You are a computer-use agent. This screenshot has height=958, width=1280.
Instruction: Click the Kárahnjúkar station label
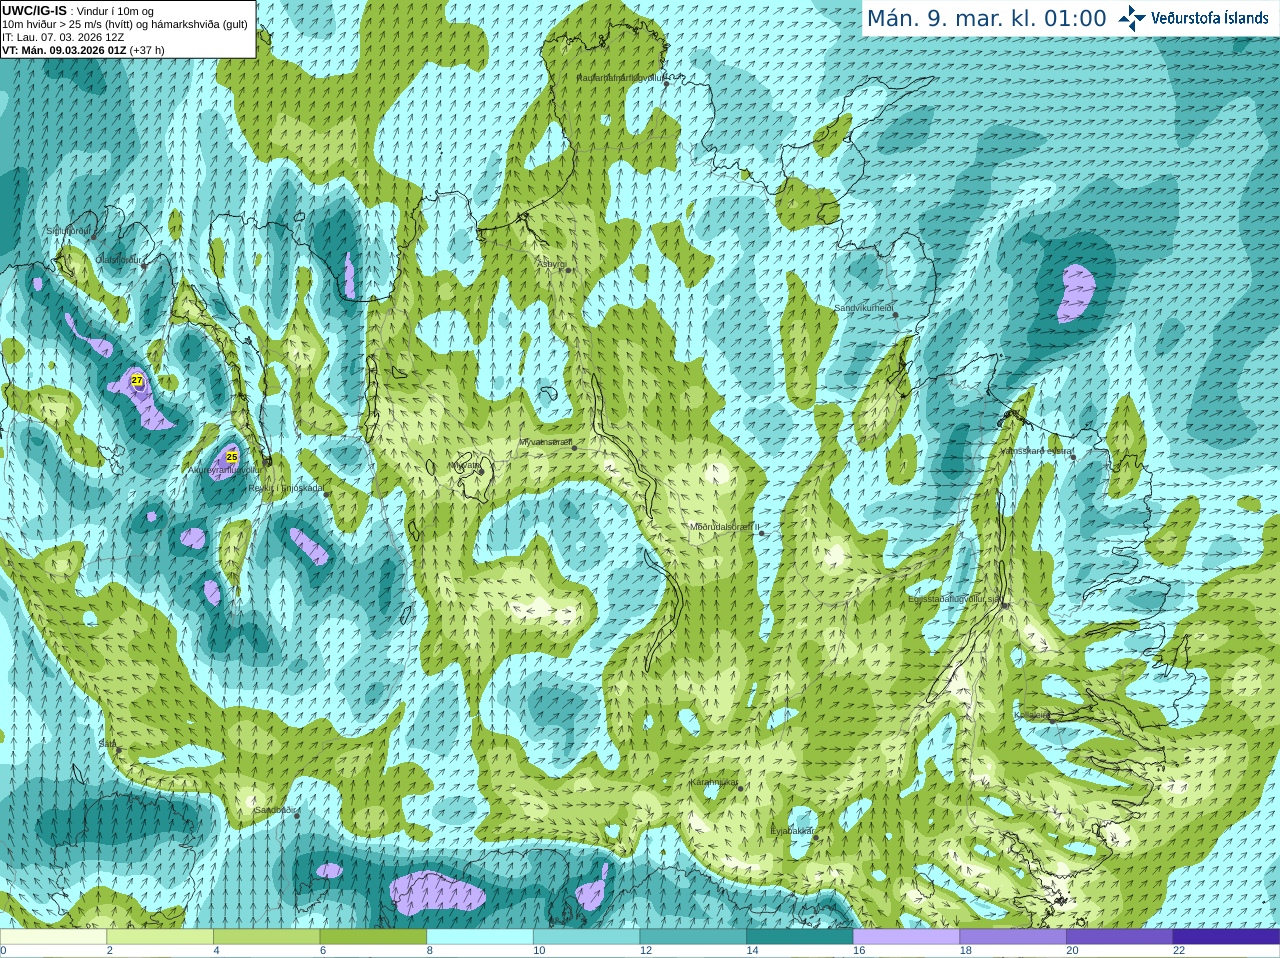click(714, 782)
